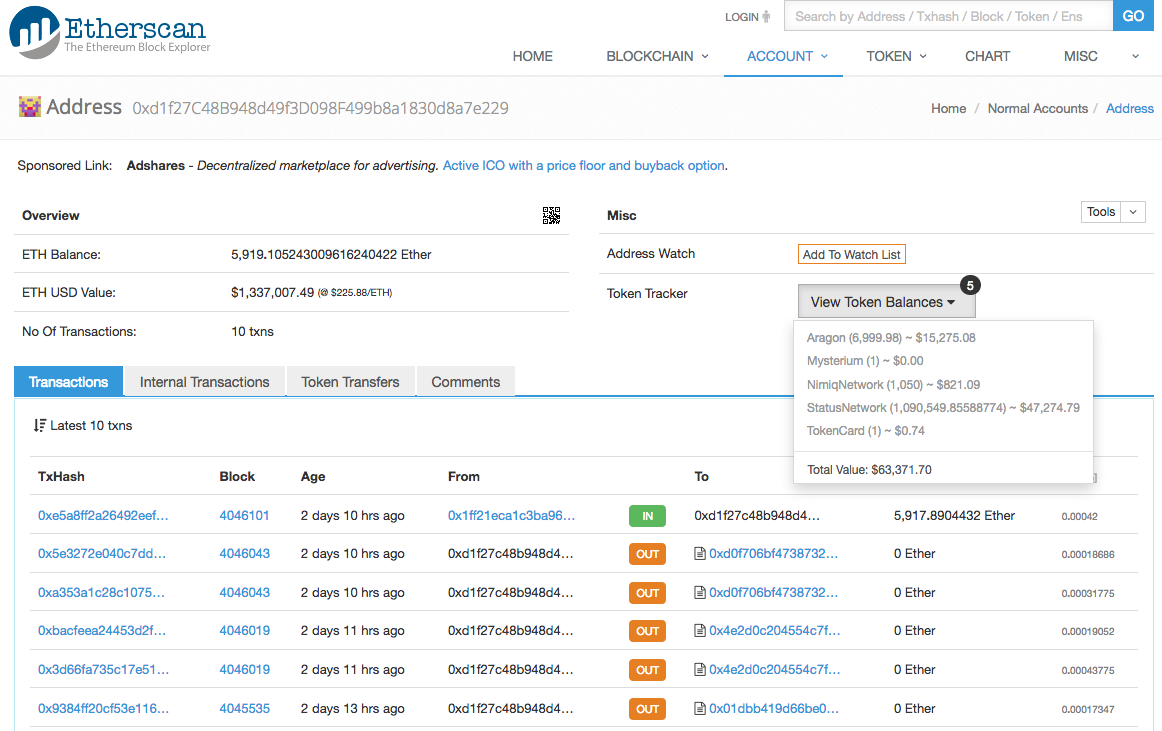Click the LOGIN user icon link
Screen dimensions: 1162x731
(x=747, y=16)
